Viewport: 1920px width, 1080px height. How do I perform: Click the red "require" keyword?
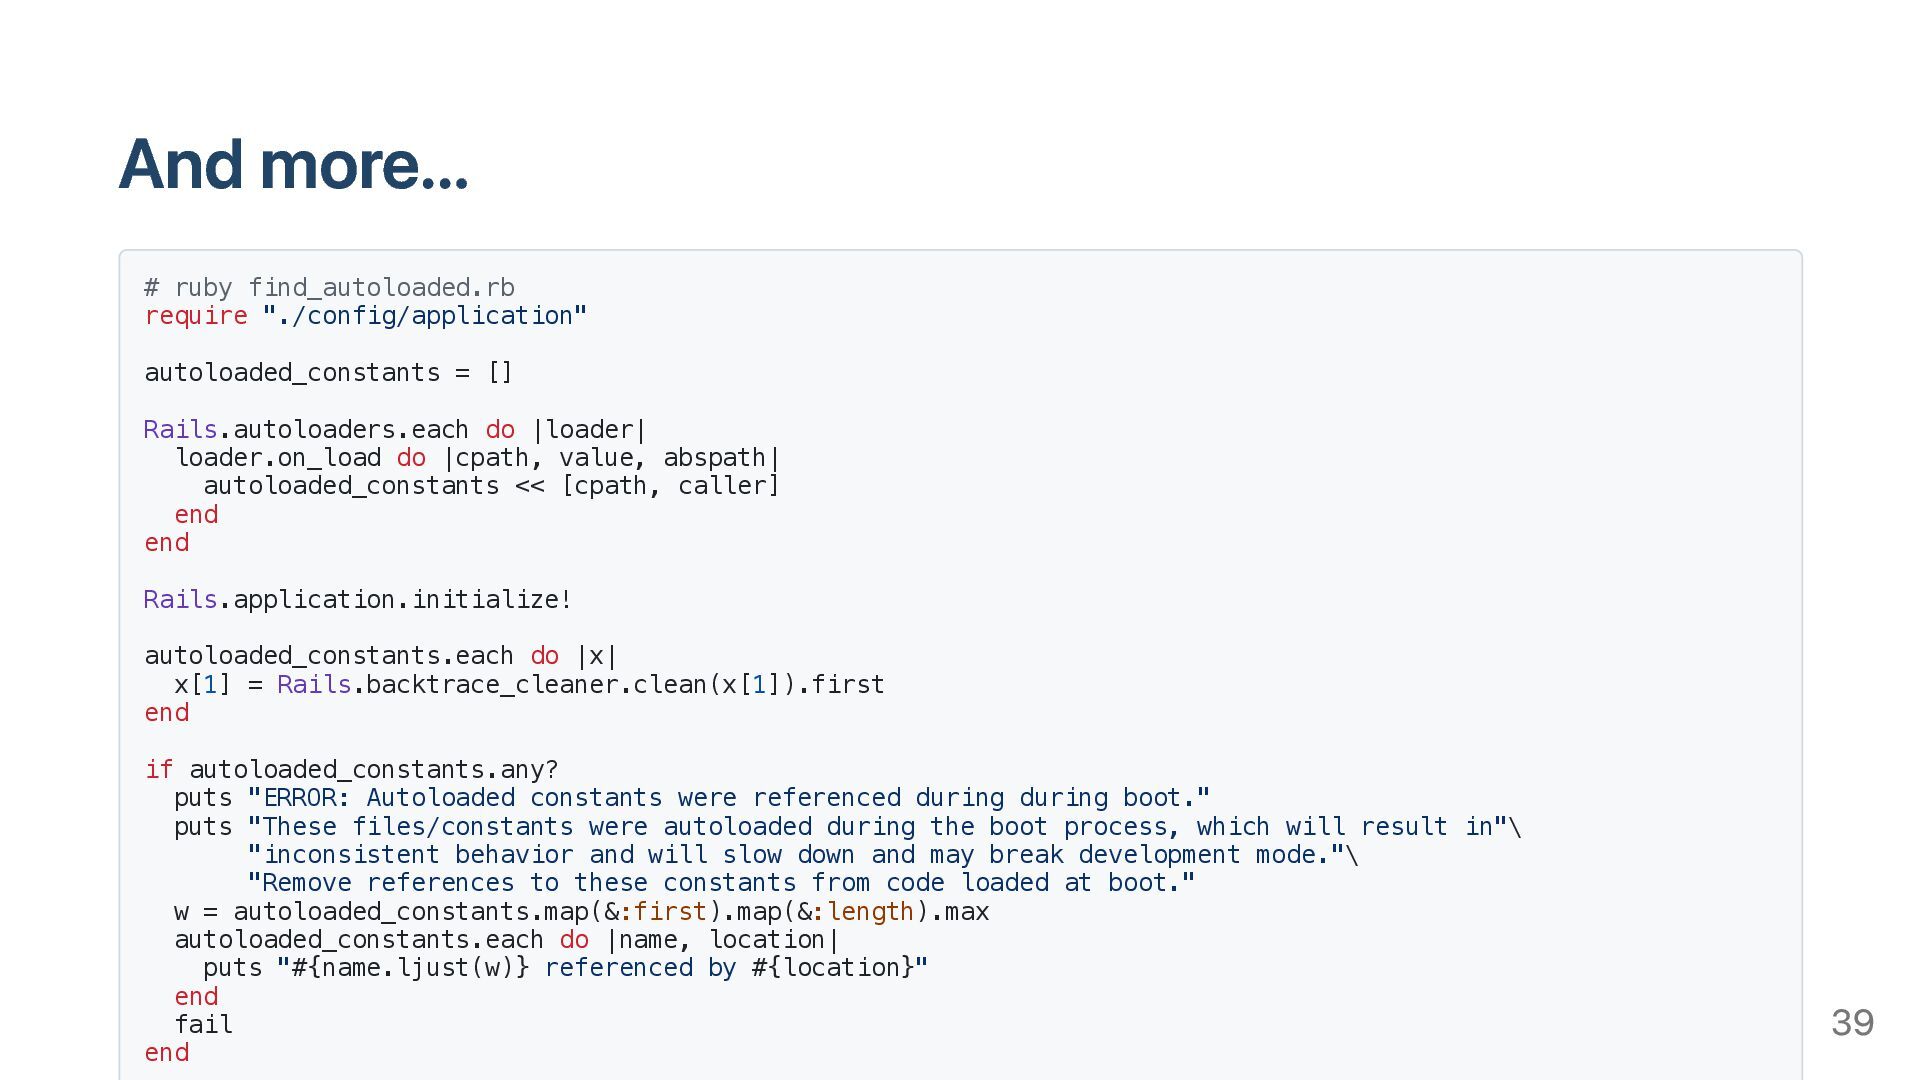(196, 316)
